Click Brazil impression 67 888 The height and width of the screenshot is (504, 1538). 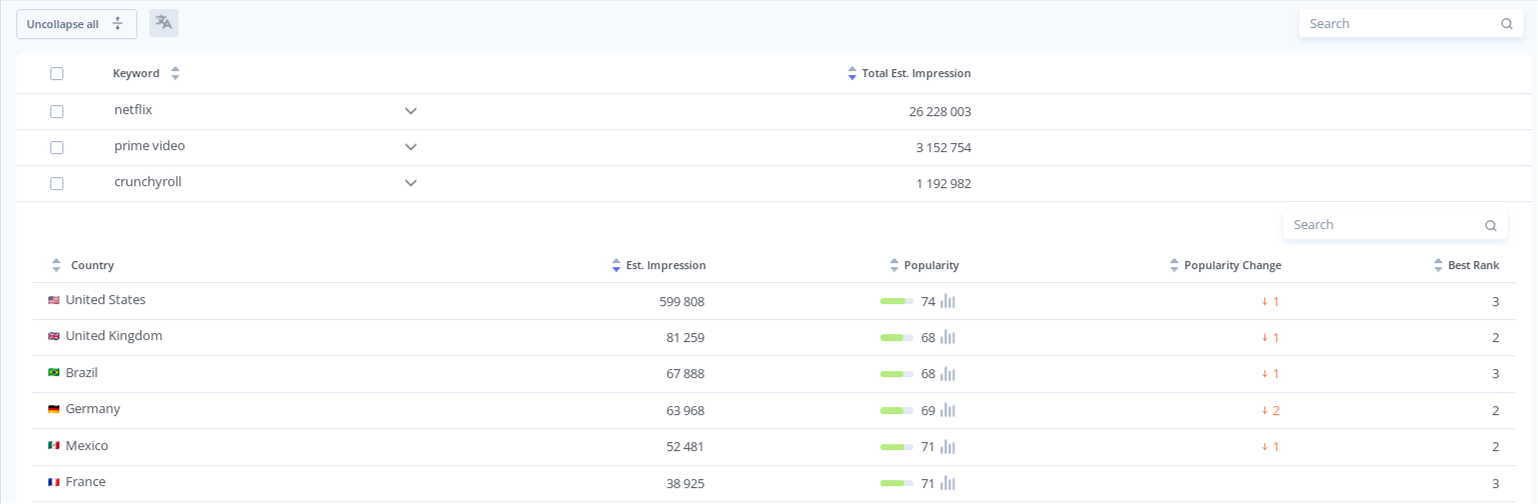pyautogui.click(x=685, y=374)
